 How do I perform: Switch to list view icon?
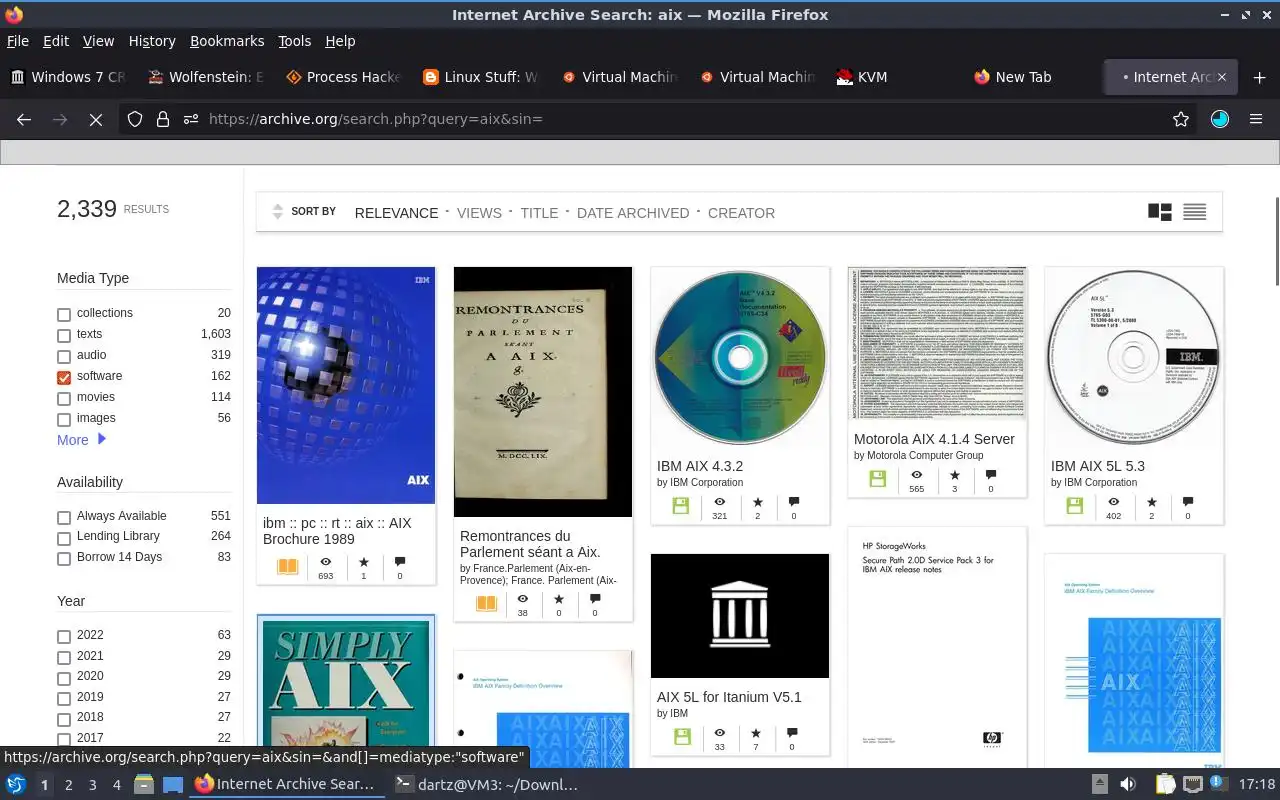pos(1194,212)
